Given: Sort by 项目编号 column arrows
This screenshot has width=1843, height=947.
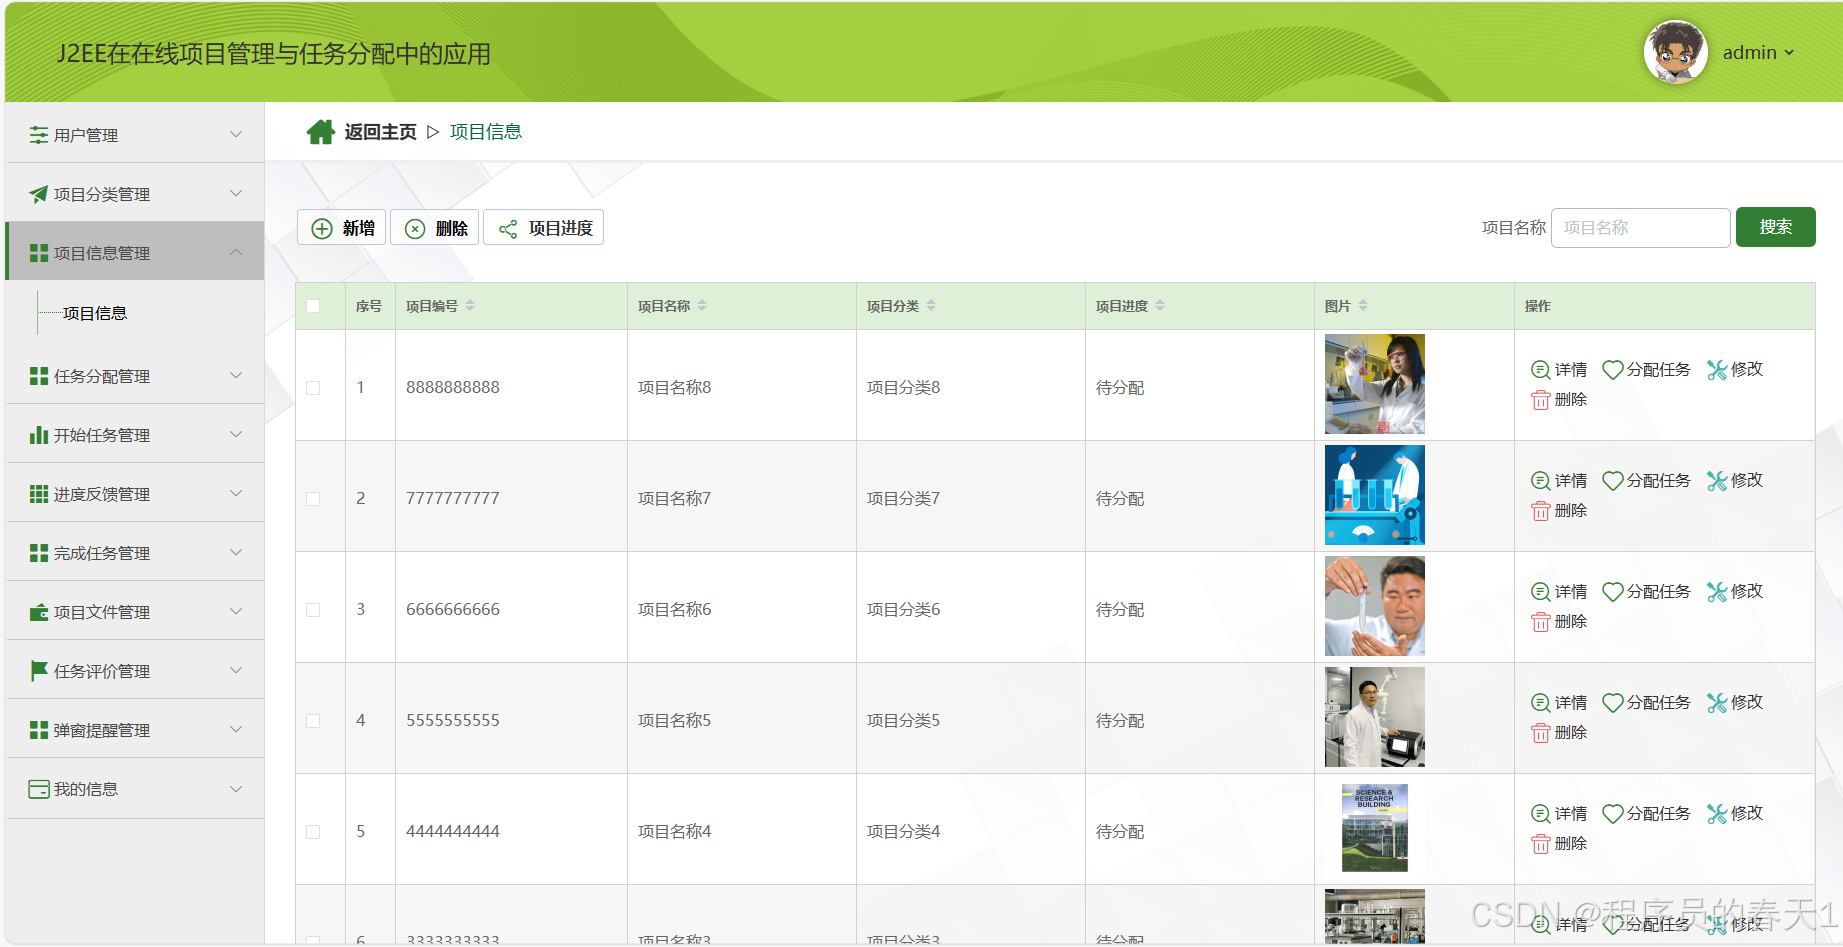Looking at the screenshot, I should (x=470, y=306).
